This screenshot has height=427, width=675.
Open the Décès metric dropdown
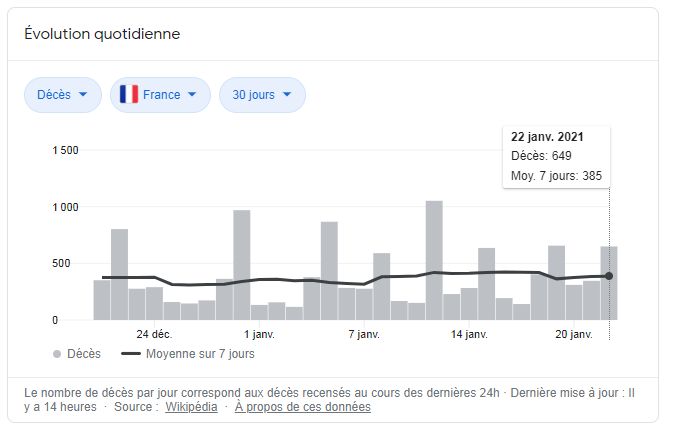[62, 95]
